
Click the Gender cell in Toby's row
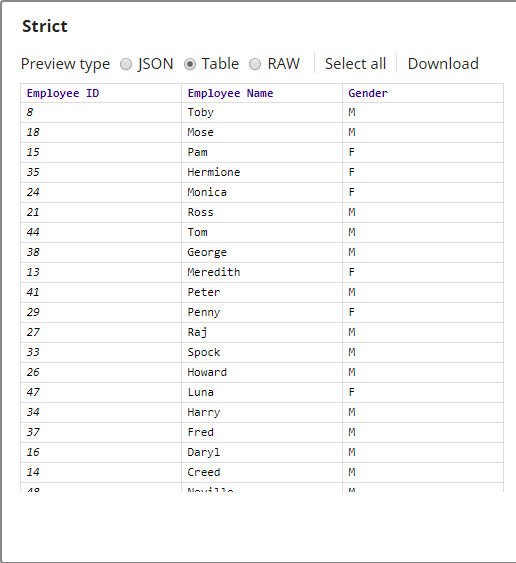point(423,113)
